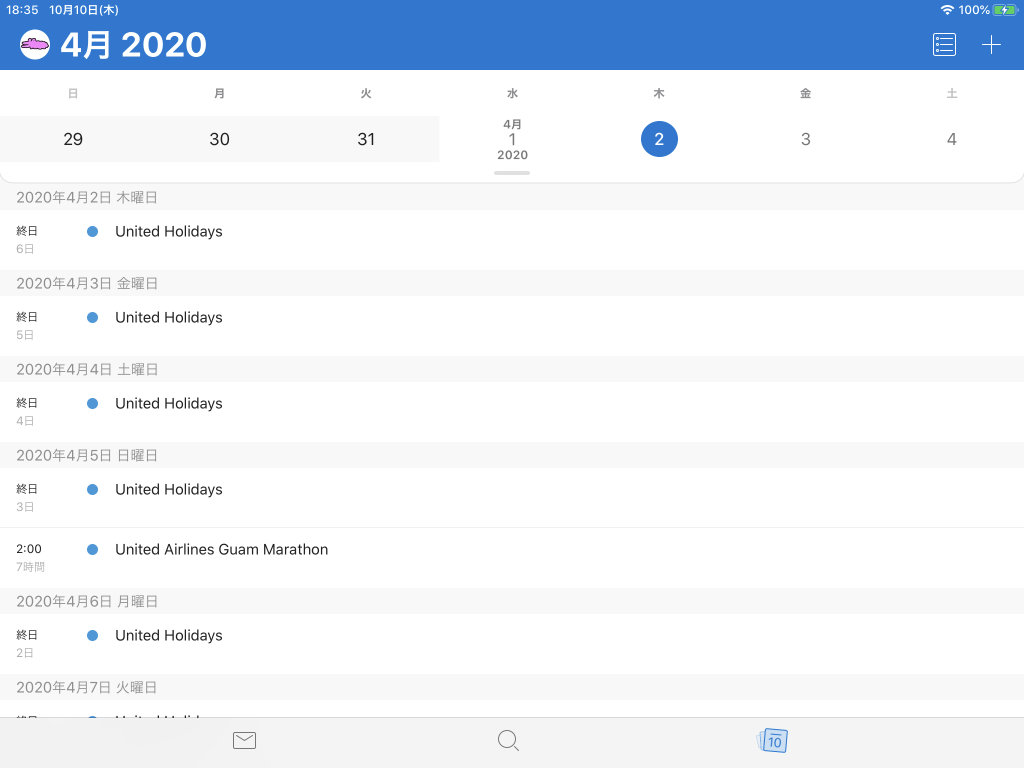Select day 31 in the week strip
1024x768 pixels.
[366, 139]
